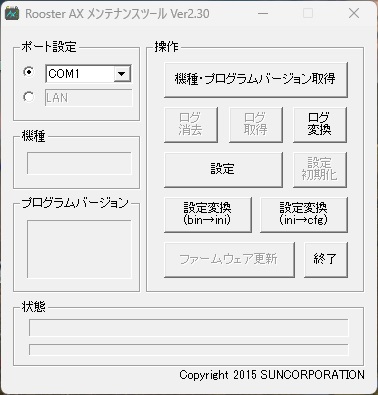378x395 pixels.
Task: Click the ログ取得 button
Action: point(256,124)
